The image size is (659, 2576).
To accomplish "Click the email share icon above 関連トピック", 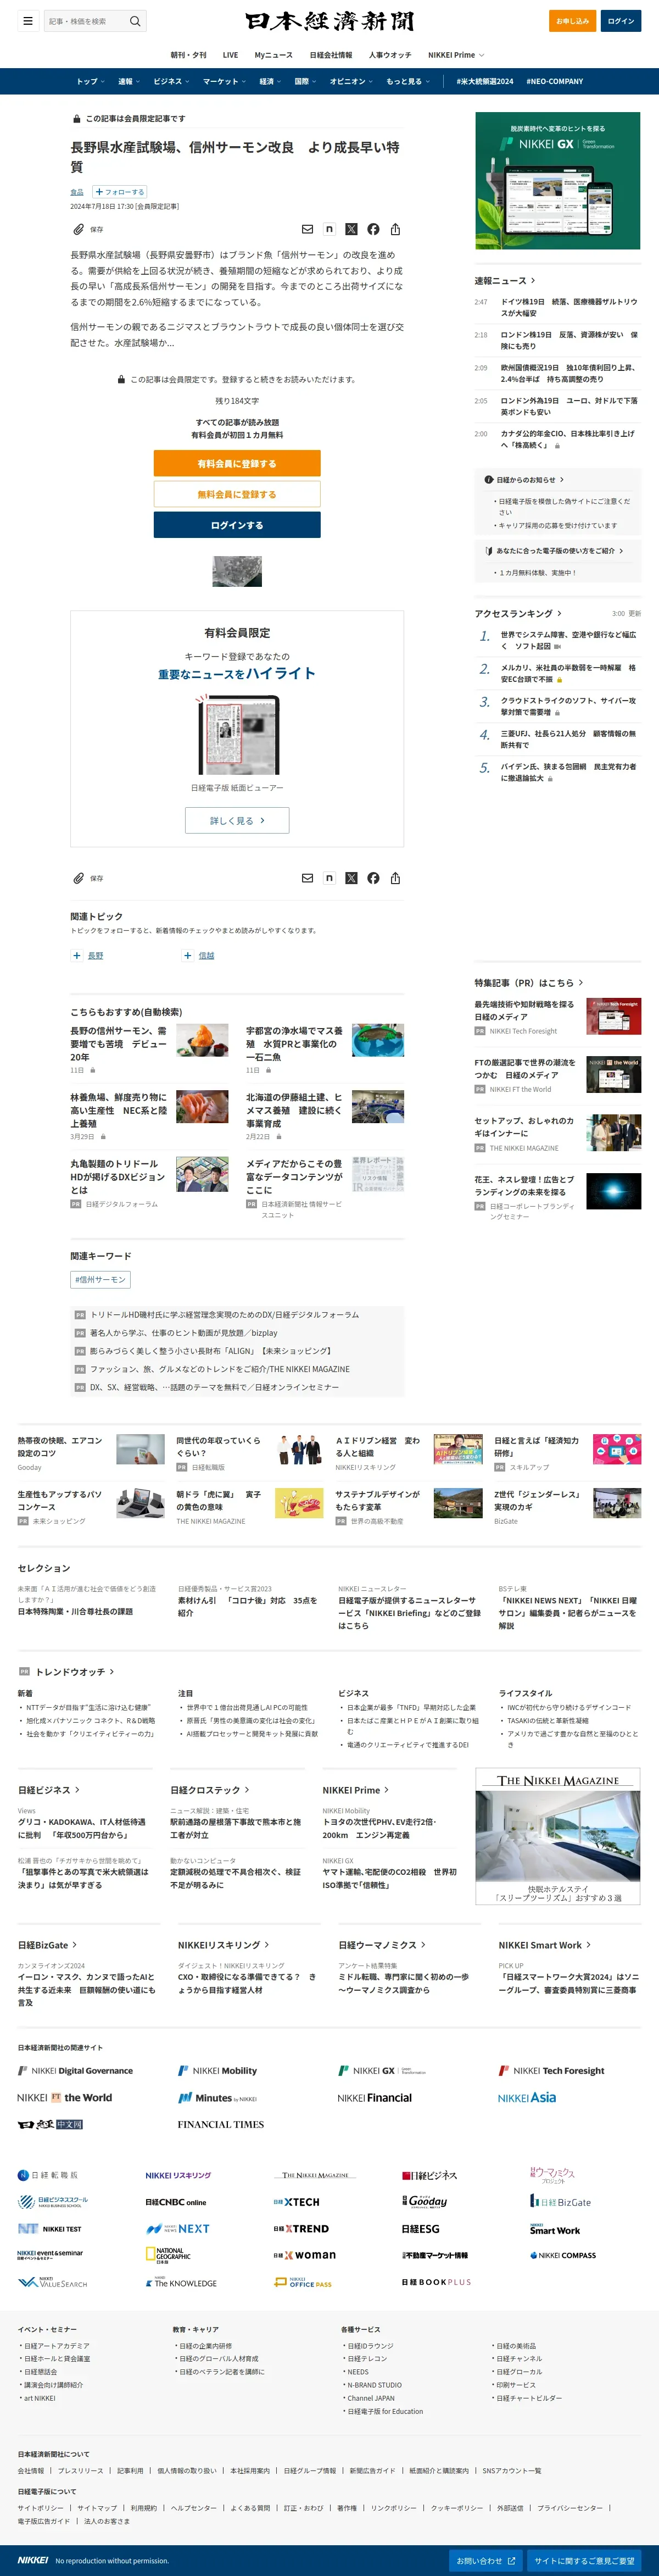I will [307, 878].
